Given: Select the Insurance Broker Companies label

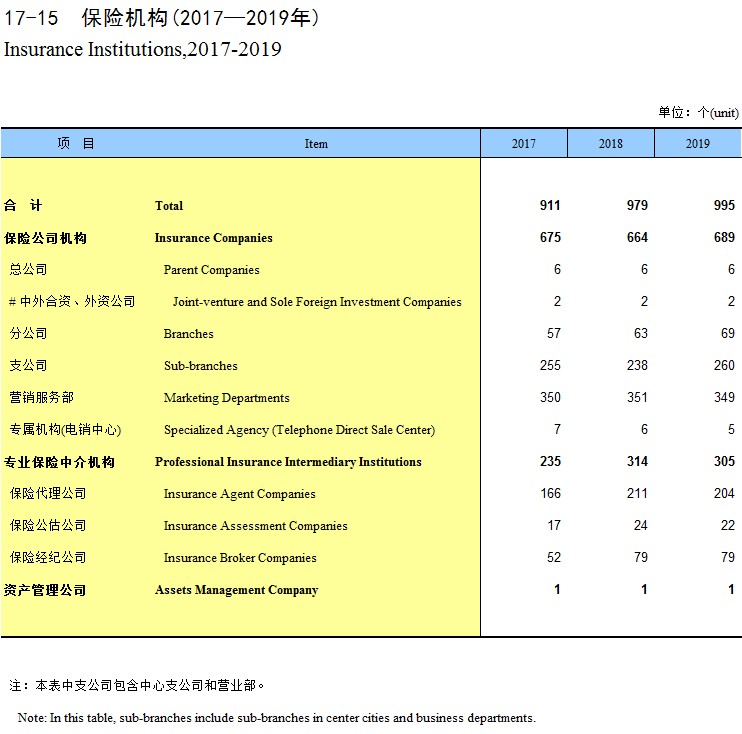Looking at the screenshot, I should [240, 558].
